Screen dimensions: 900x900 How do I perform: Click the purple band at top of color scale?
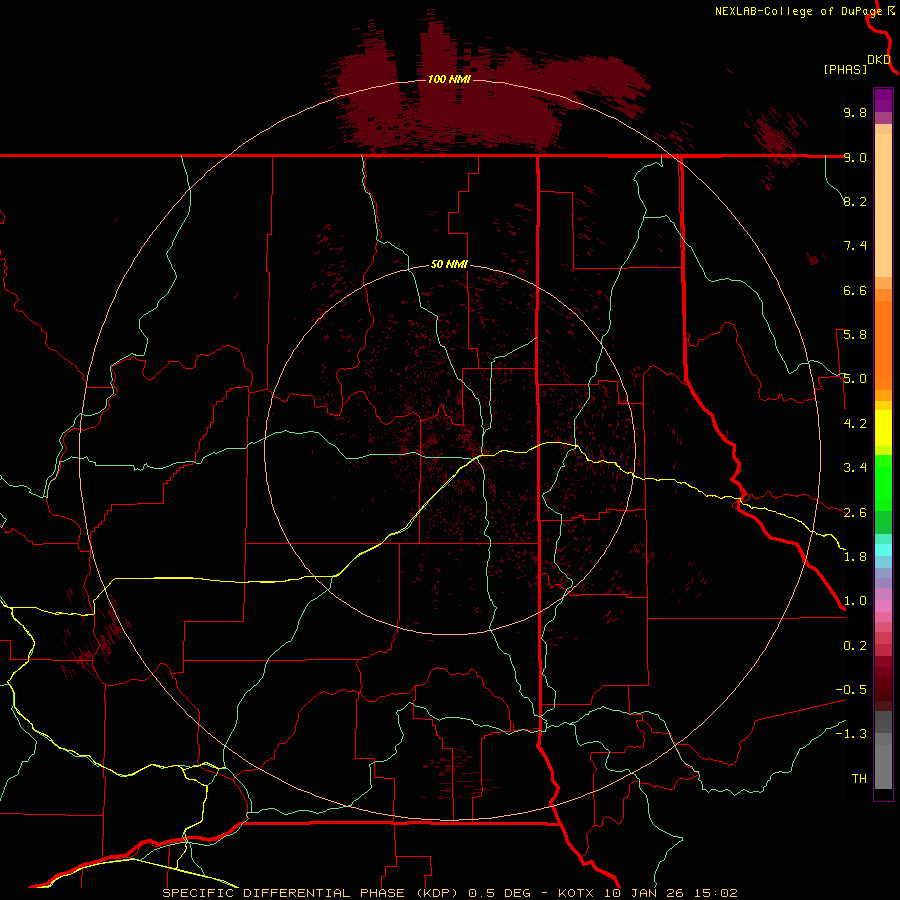coord(883,100)
